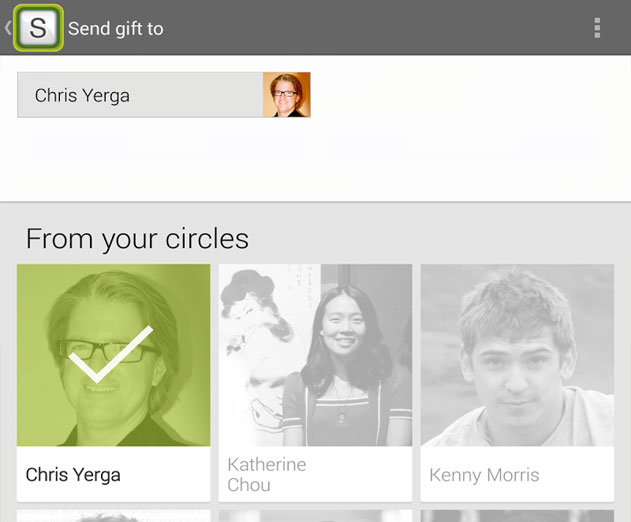Go back using the left chevron

coord(8,28)
